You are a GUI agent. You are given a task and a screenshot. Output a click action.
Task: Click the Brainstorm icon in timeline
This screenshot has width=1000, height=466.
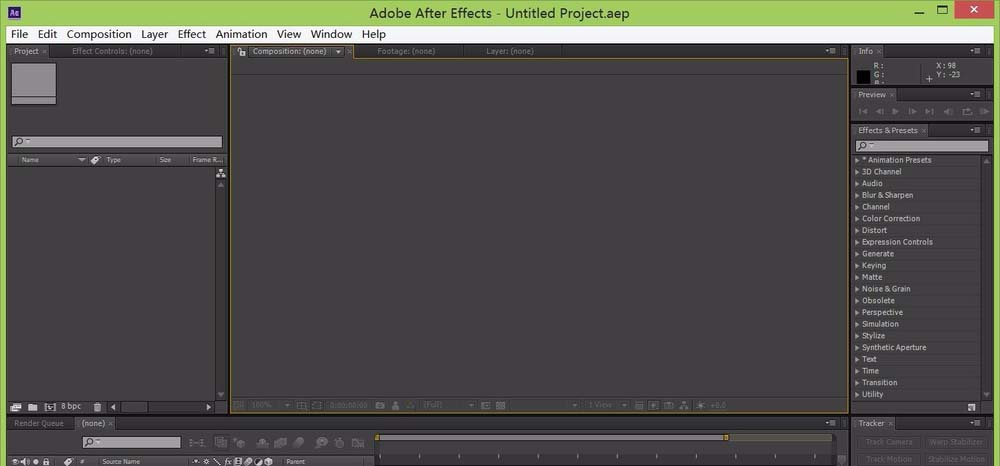321,442
